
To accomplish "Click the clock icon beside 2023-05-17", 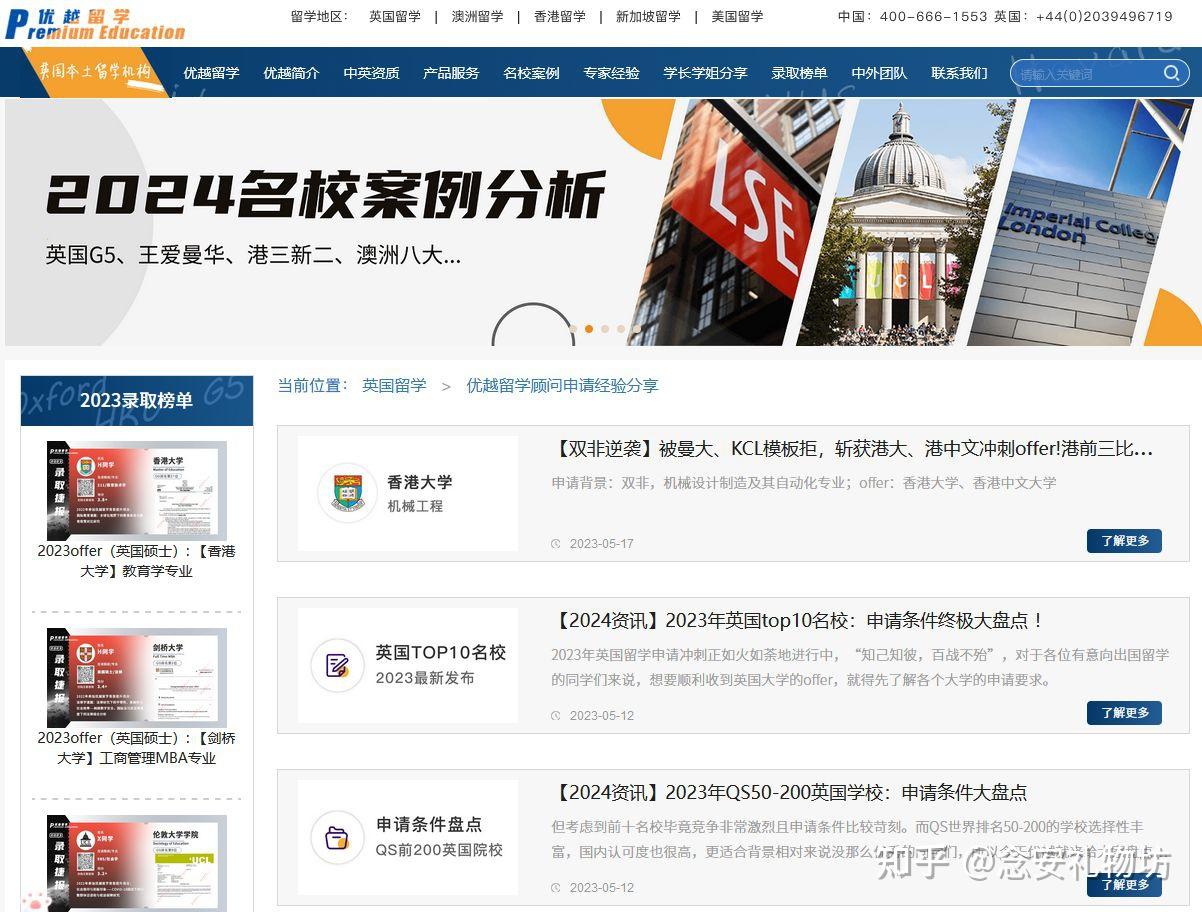I will [556, 544].
